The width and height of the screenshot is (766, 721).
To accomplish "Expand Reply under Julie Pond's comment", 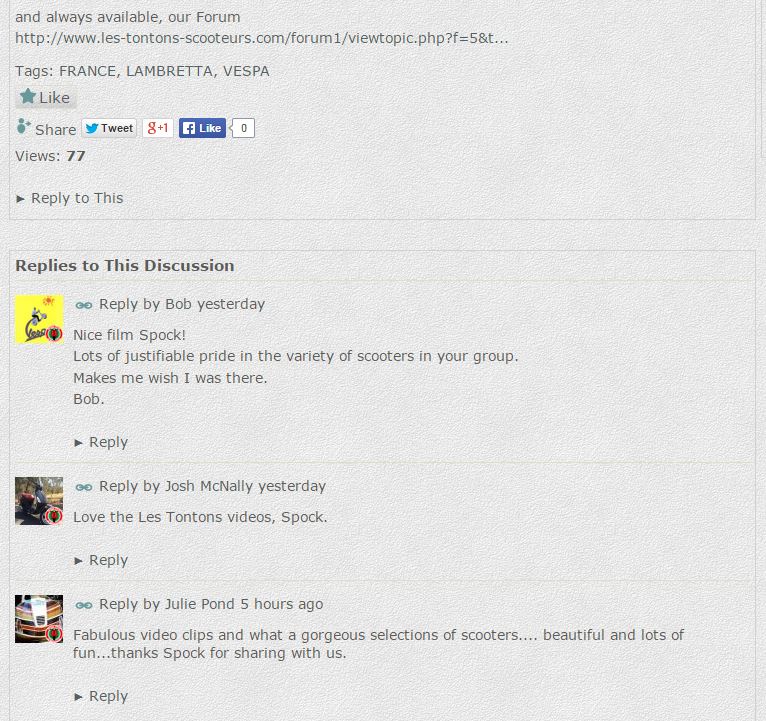I will click(101, 696).
